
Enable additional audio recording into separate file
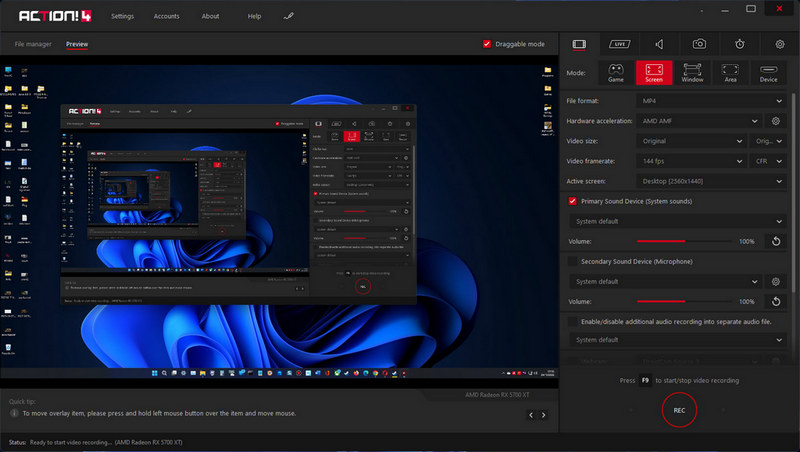tap(572, 321)
